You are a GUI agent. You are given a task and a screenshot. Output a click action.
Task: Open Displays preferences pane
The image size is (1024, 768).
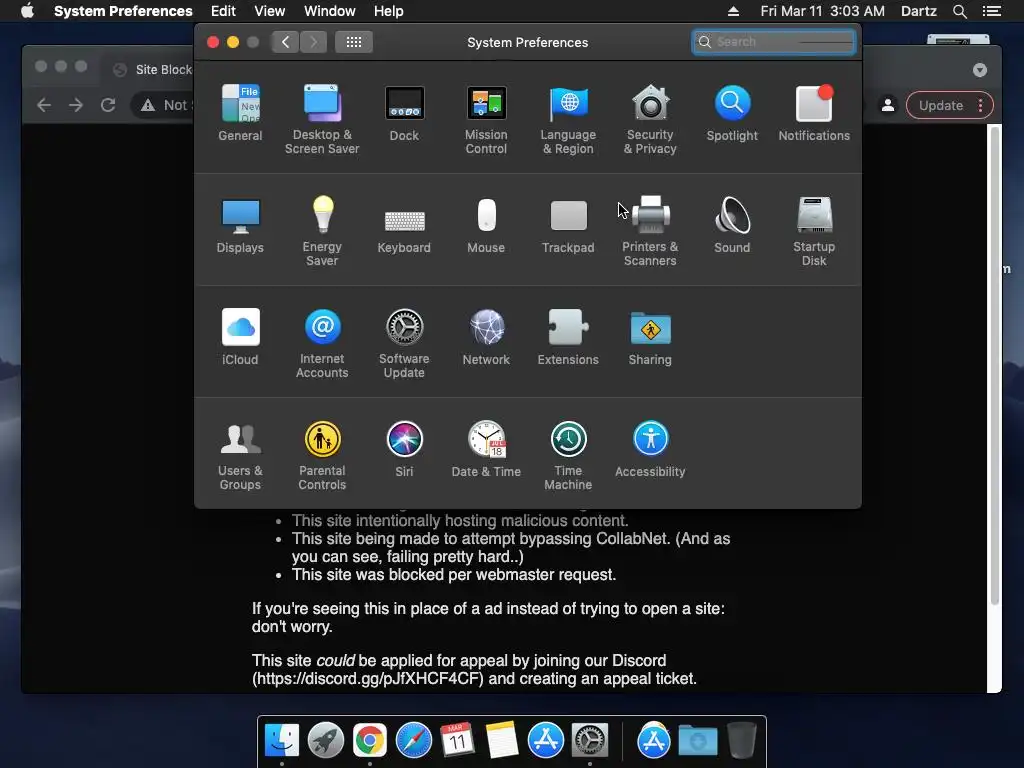point(240,225)
